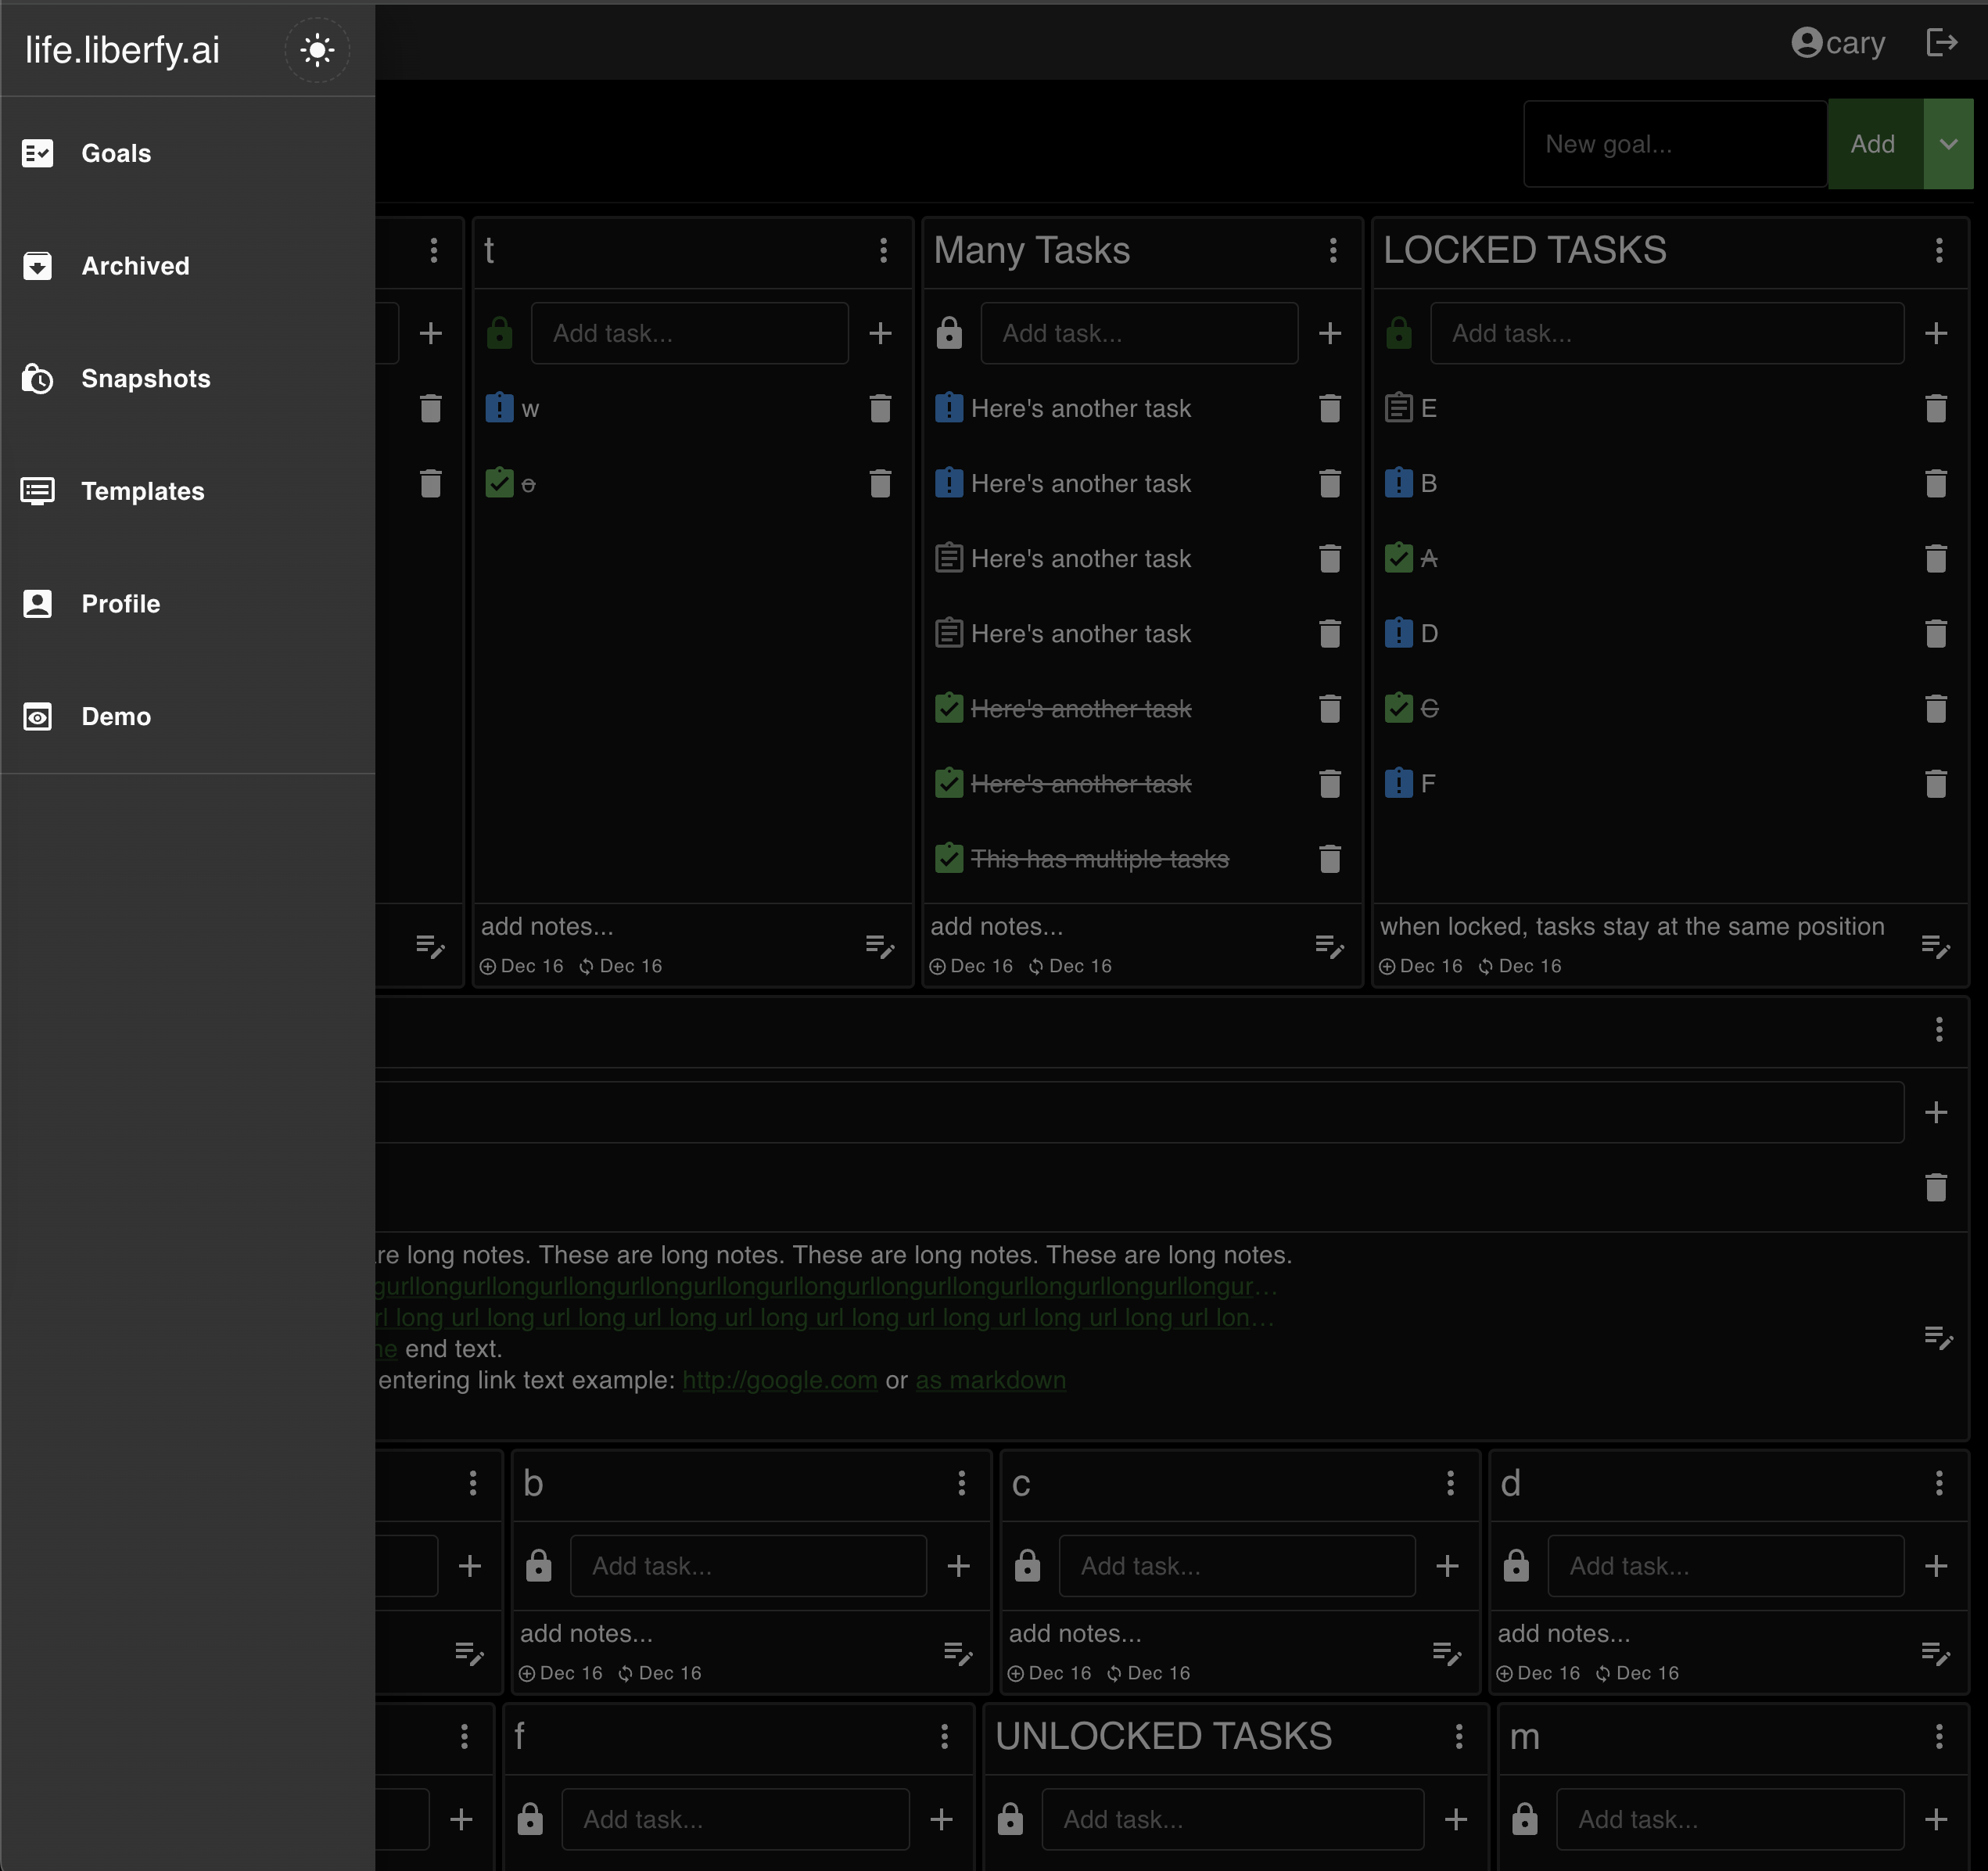Image resolution: width=1988 pixels, height=1871 pixels.
Task: Toggle the light/dark theme sun icon
Action: tap(317, 50)
